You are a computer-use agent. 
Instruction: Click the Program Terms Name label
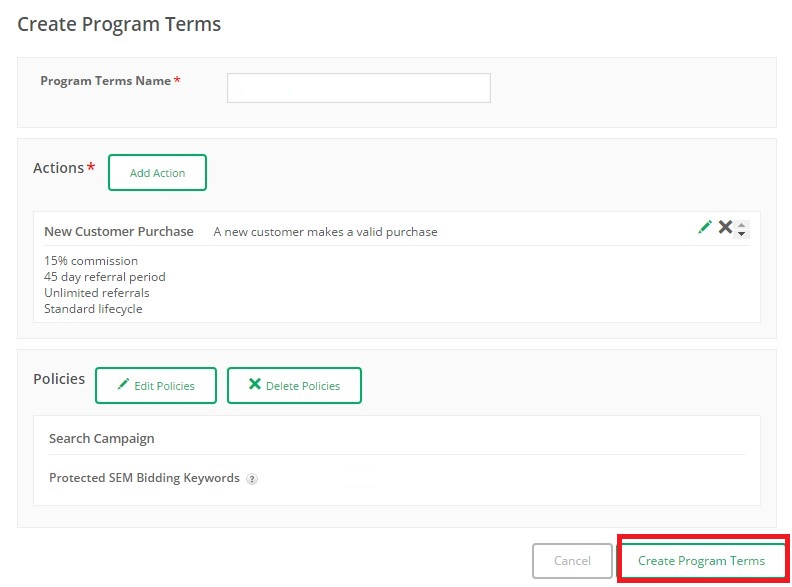point(106,81)
